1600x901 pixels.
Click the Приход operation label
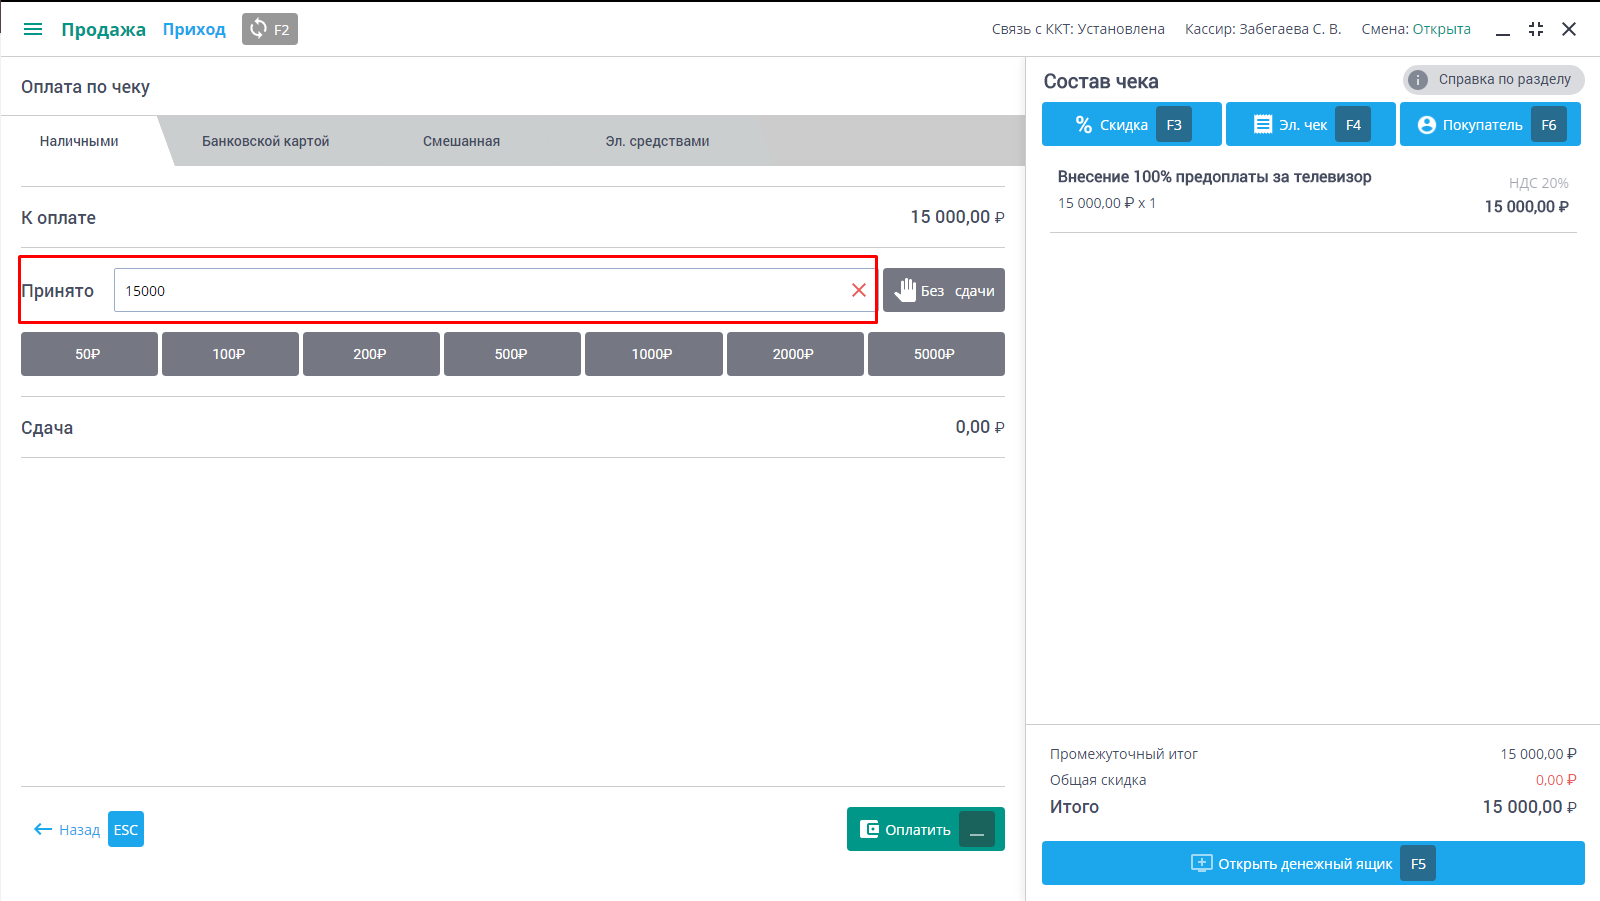pos(194,29)
